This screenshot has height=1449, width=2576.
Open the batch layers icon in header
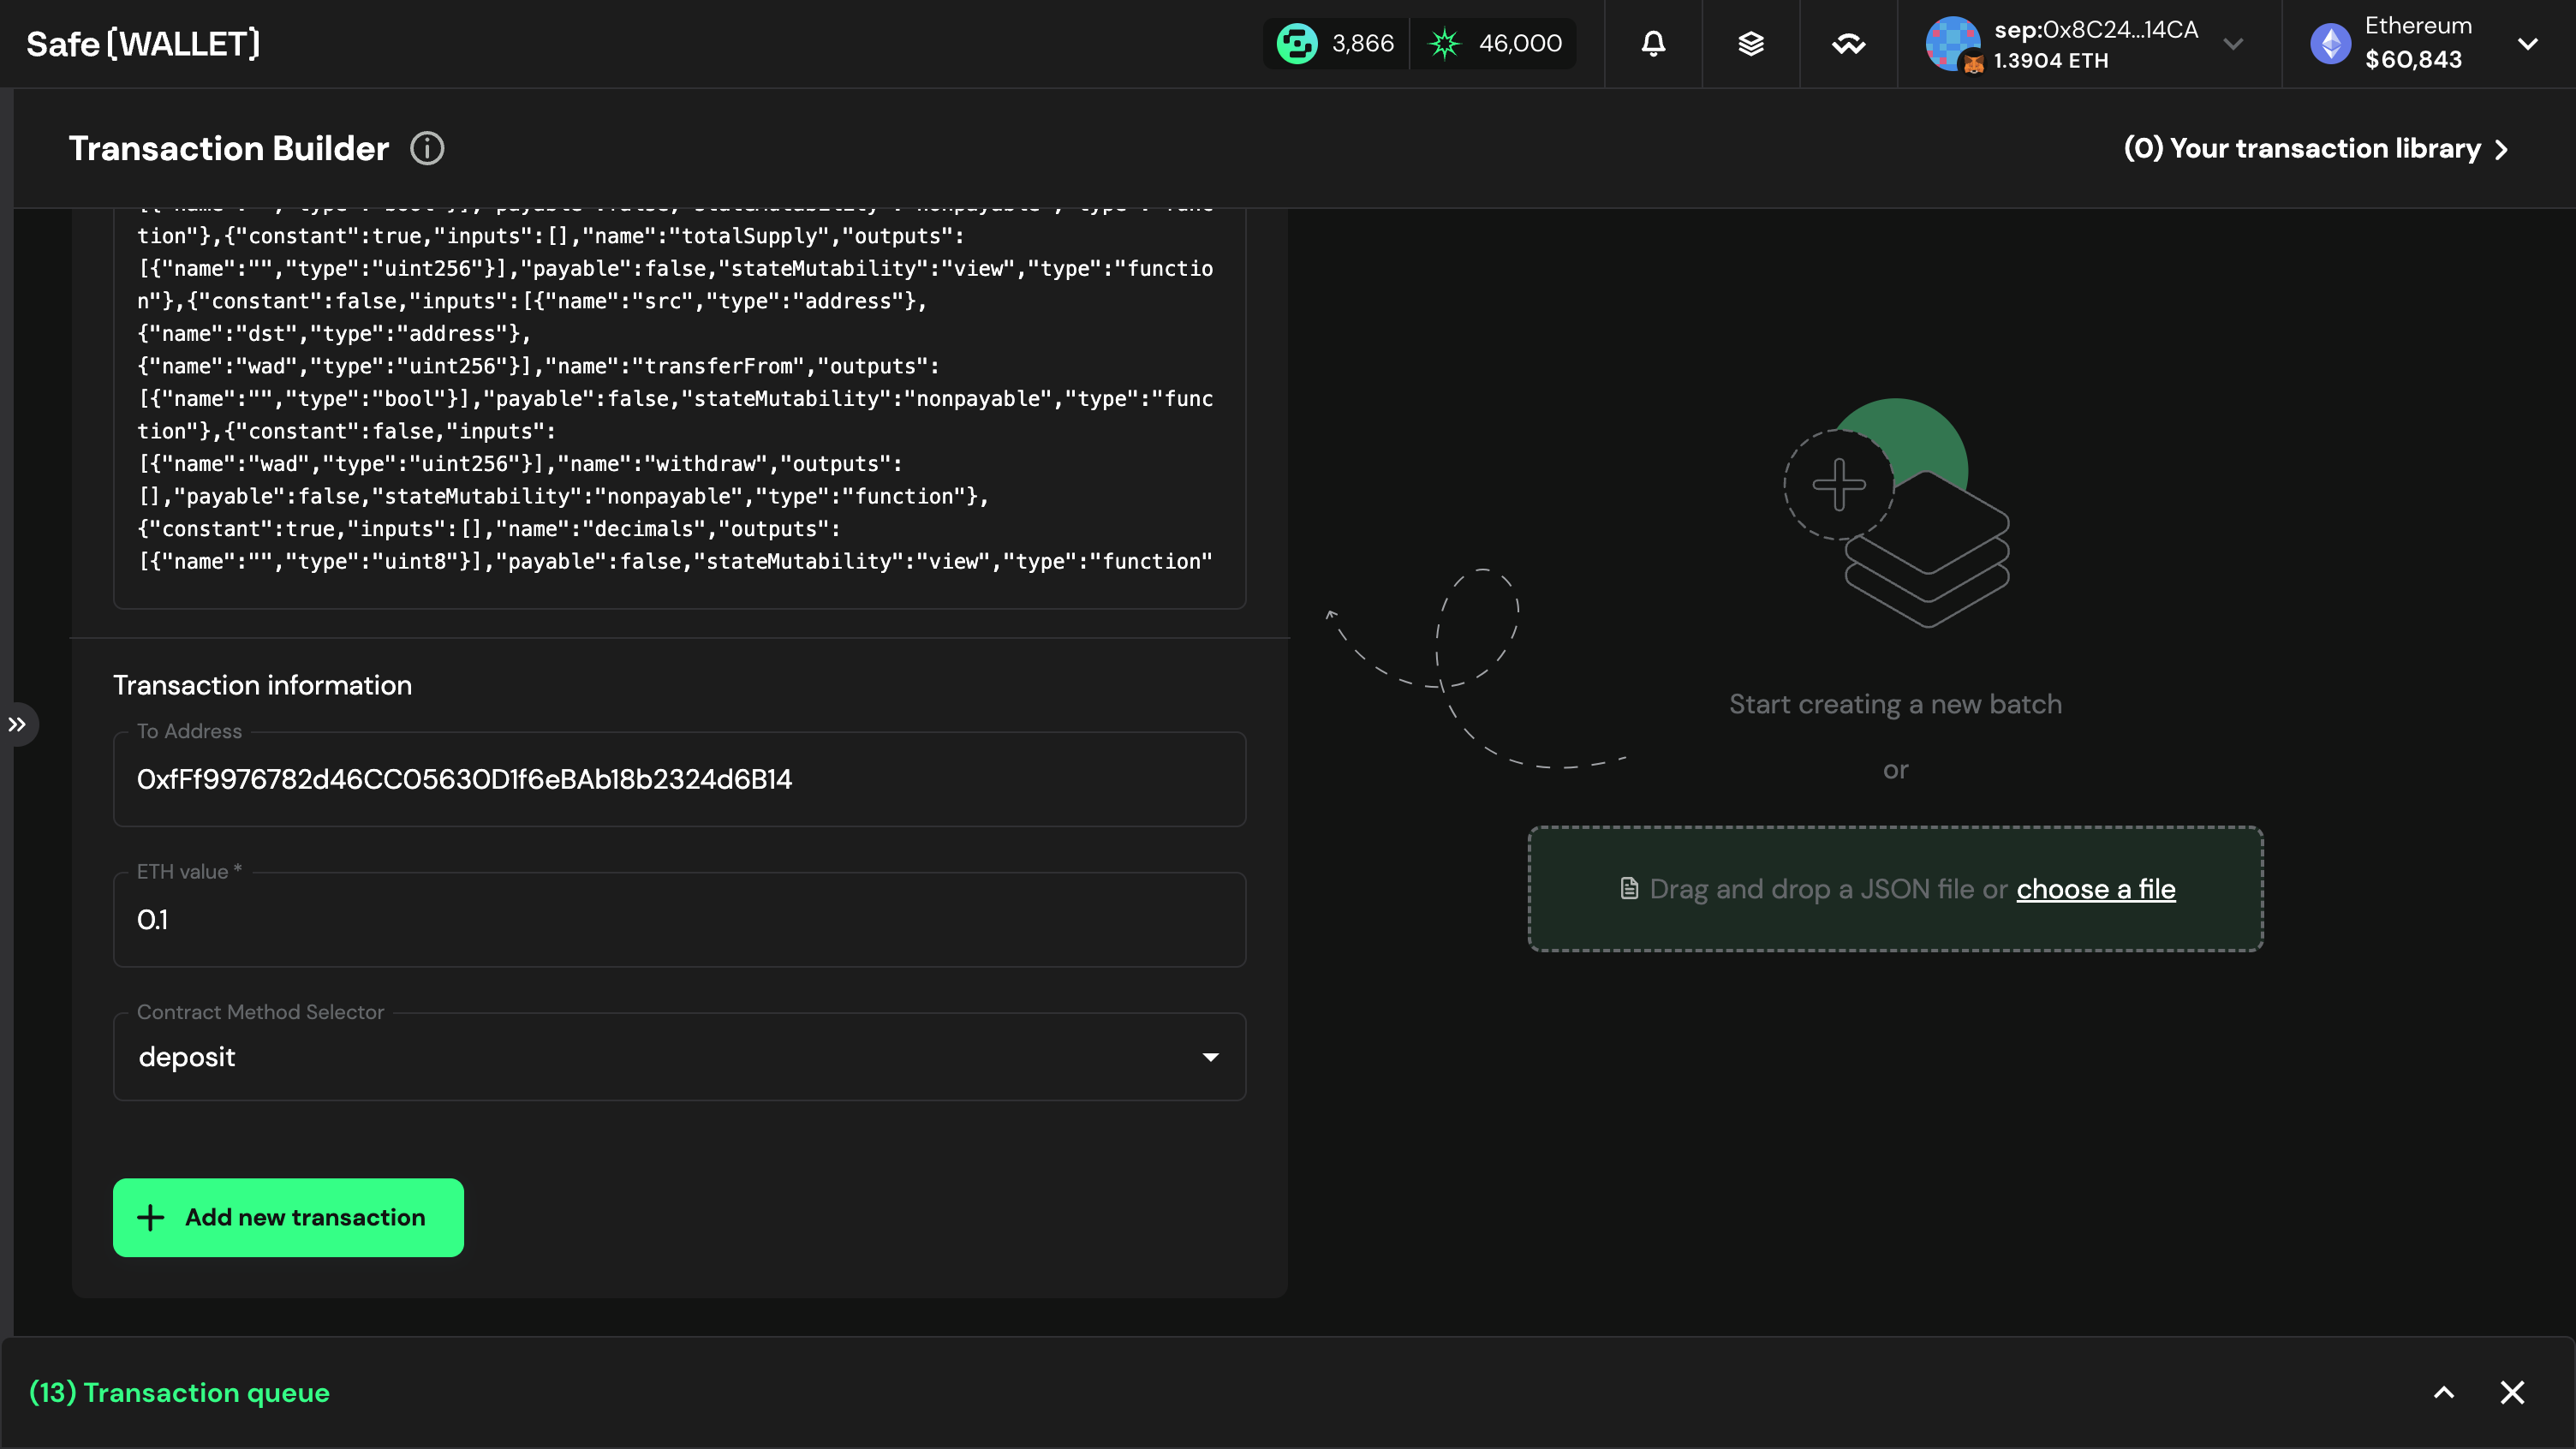click(1750, 43)
